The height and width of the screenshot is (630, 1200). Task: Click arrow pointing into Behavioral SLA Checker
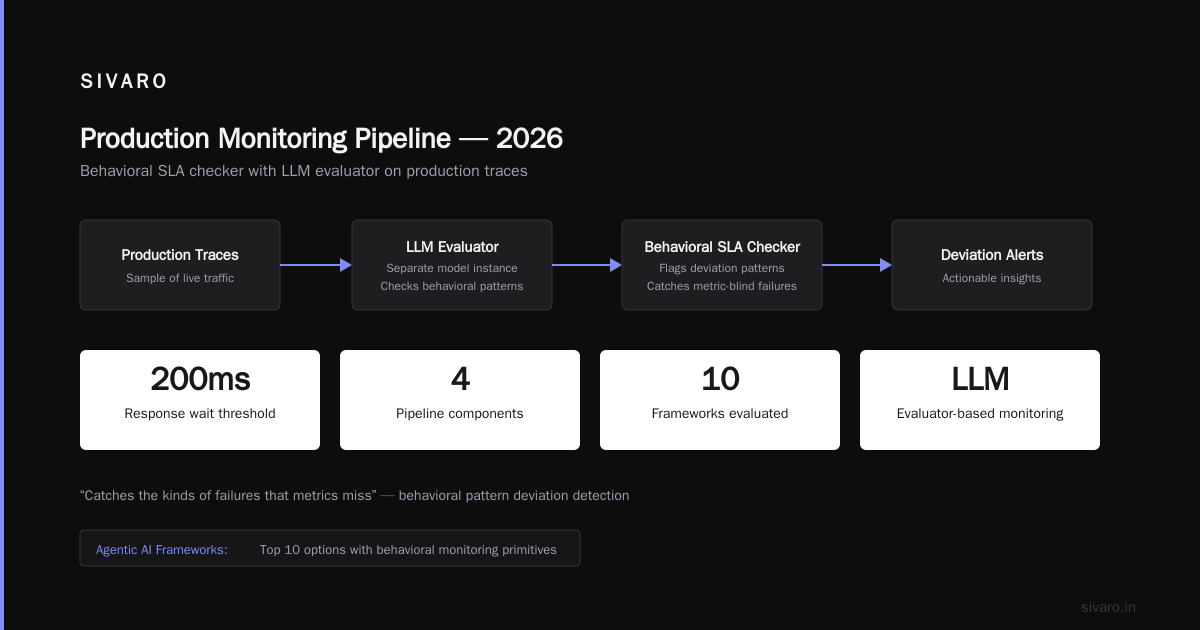[x=587, y=265]
